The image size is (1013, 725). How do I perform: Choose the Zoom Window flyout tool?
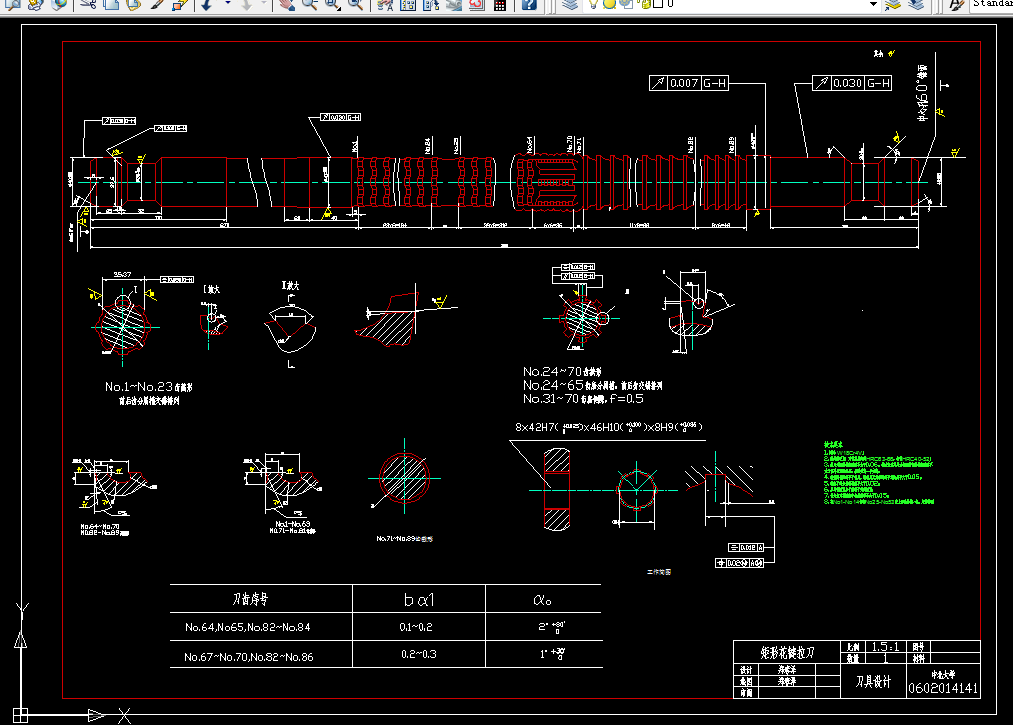[332, 4]
